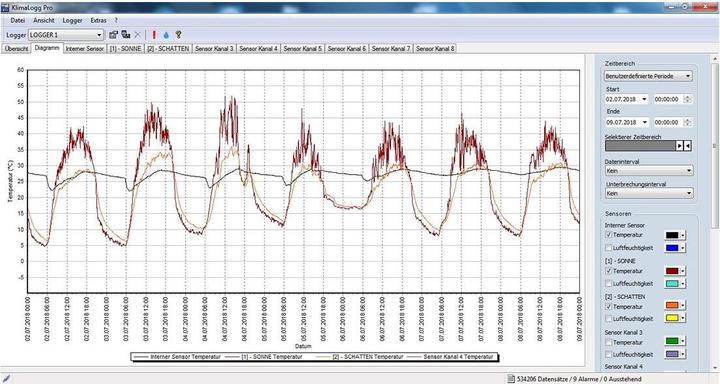Open the ? help menu
Viewport: 720px width, 384px height.
(x=116, y=20)
